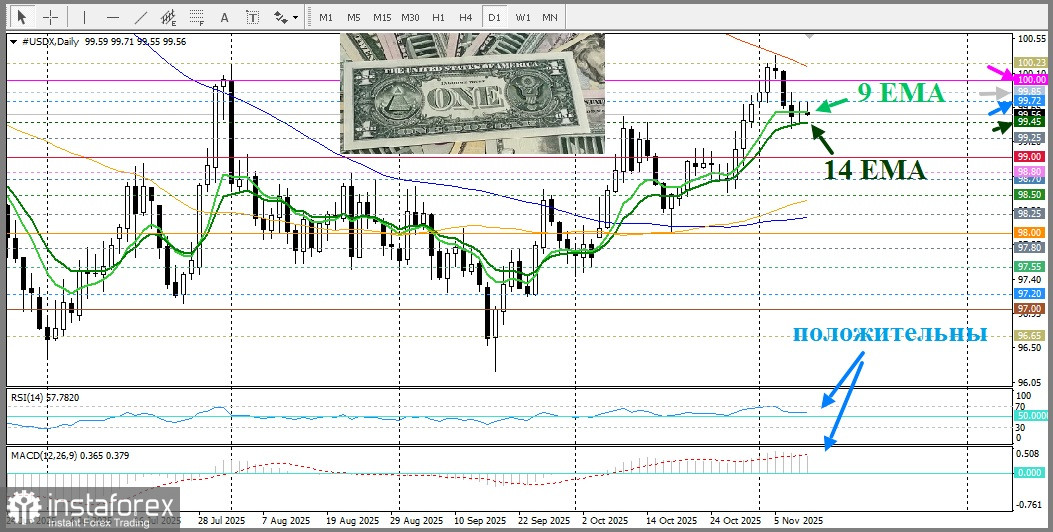
Task: Click the 99.00 red price label
Action: pos(1029,157)
